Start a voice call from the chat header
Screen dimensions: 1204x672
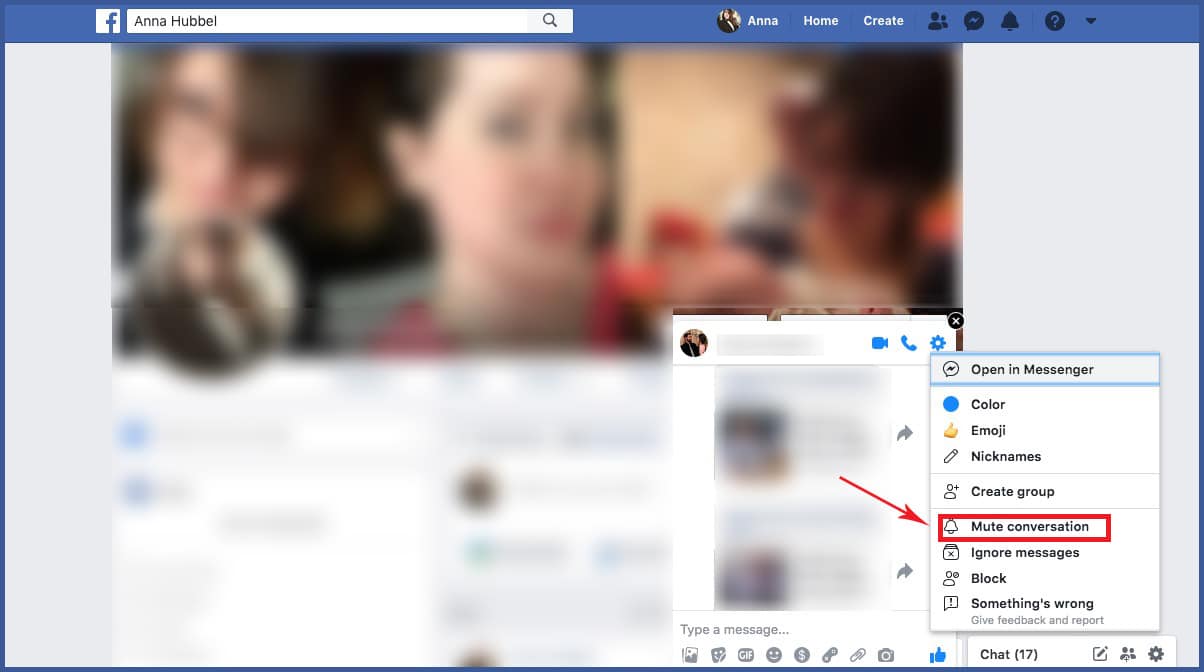tap(908, 342)
